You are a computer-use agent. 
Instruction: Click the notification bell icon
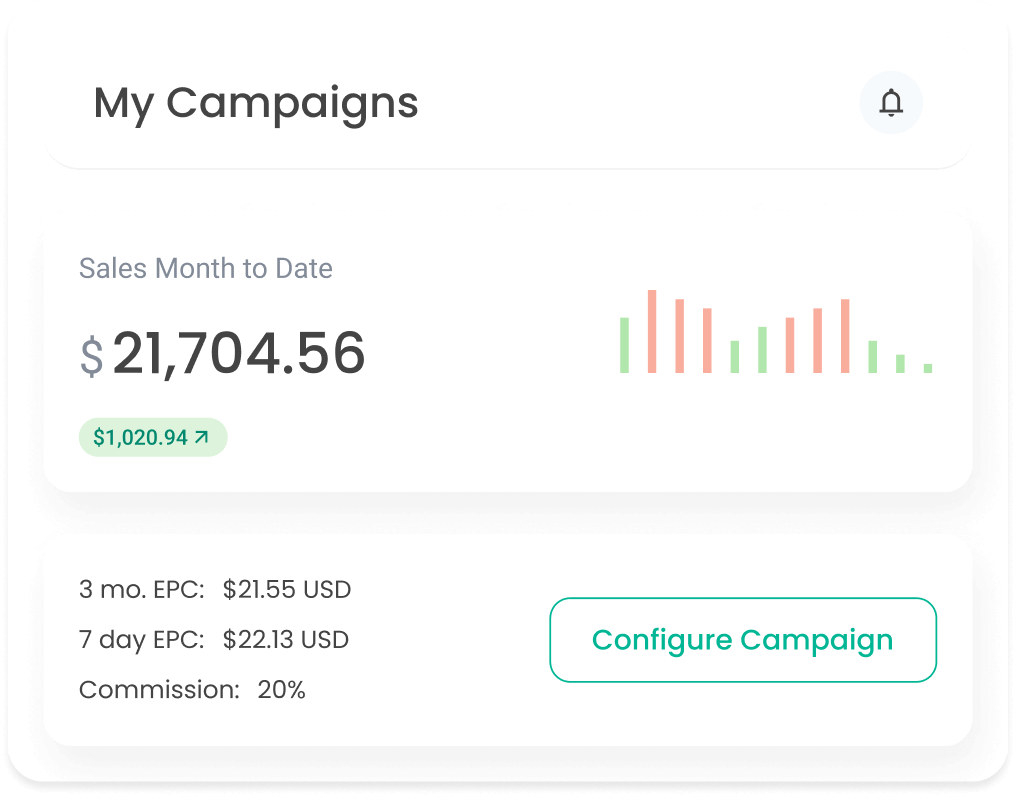pyautogui.click(x=890, y=103)
